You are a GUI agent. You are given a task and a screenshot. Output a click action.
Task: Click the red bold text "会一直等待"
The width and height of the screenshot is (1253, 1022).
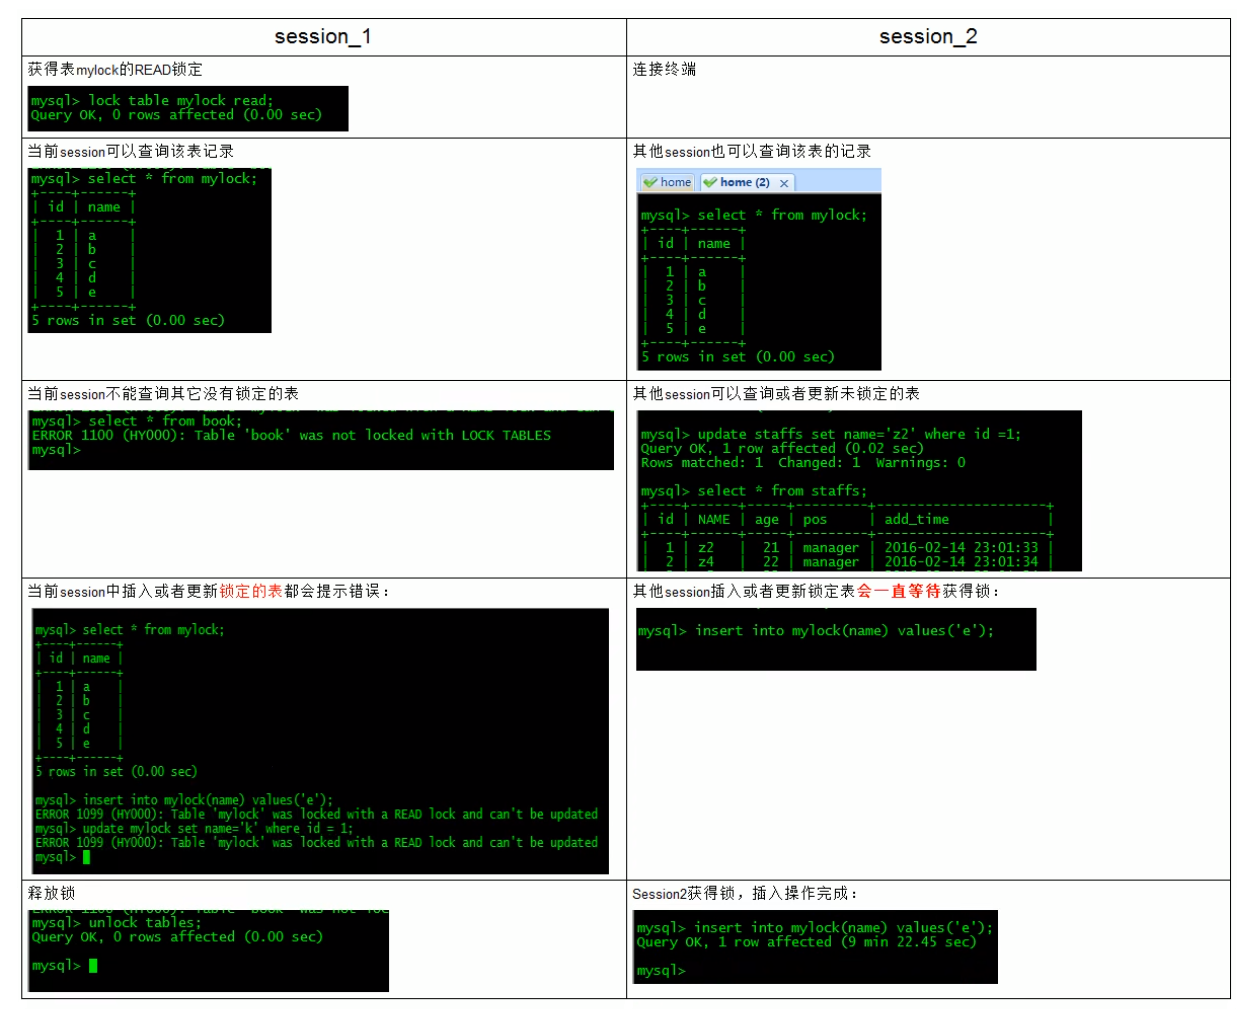tap(898, 591)
